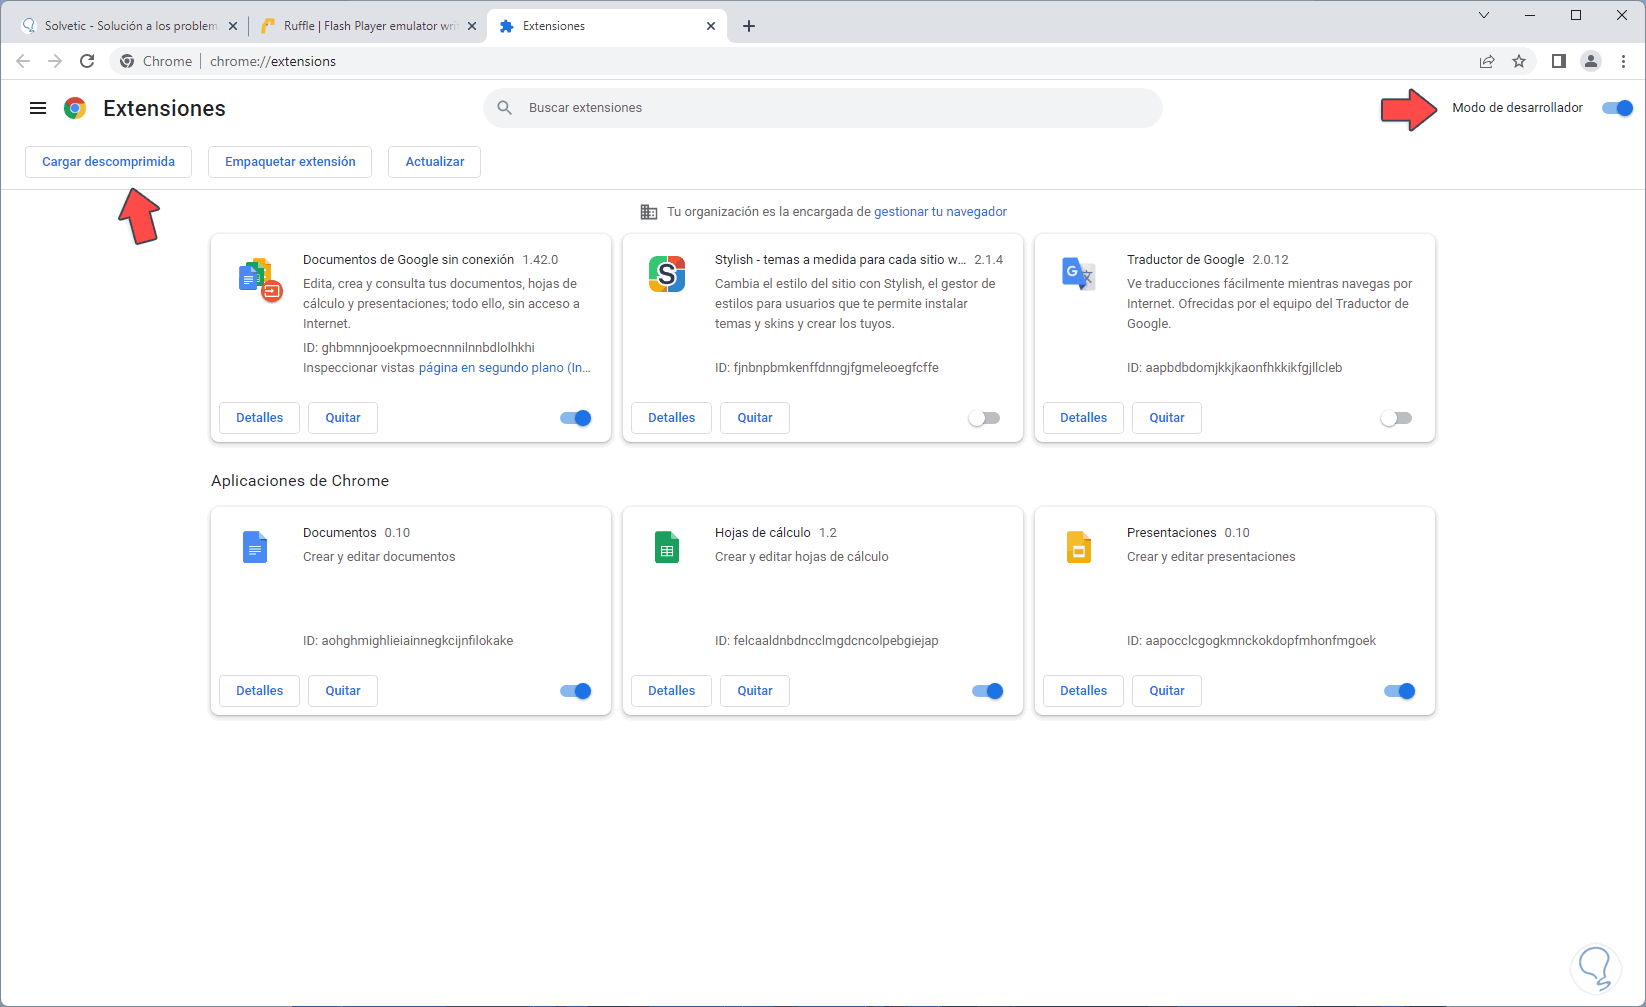
Task: Remove Traductor de Google with Quitar
Action: pos(1167,418)
